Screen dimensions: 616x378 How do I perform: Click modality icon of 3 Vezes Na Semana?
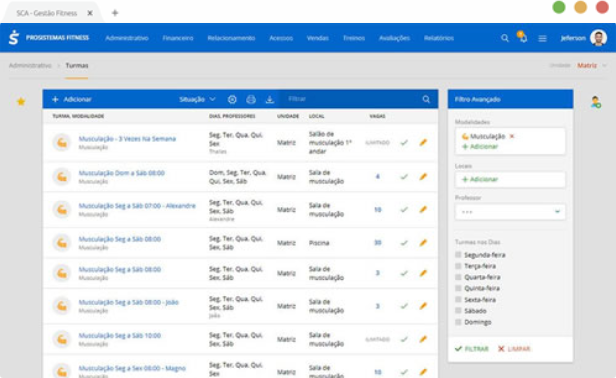[x=62, y=142]
